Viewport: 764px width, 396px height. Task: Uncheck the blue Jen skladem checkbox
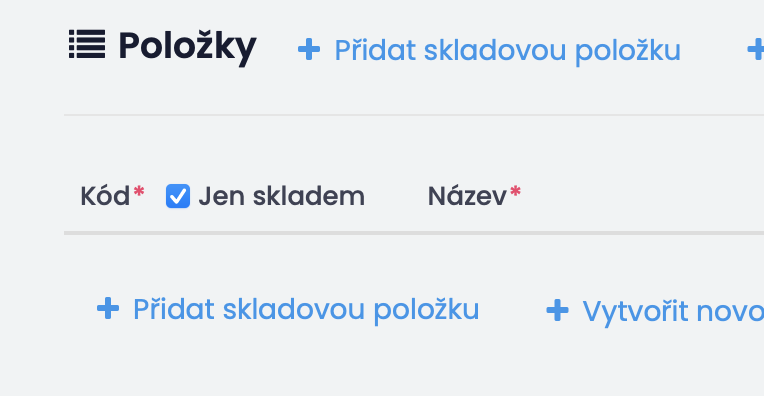pos(178,196)
